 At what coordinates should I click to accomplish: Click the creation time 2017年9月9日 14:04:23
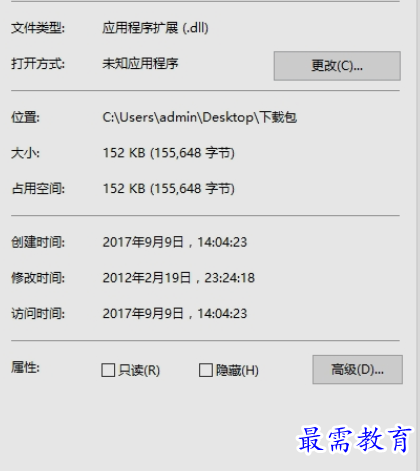tap(175, 242)
